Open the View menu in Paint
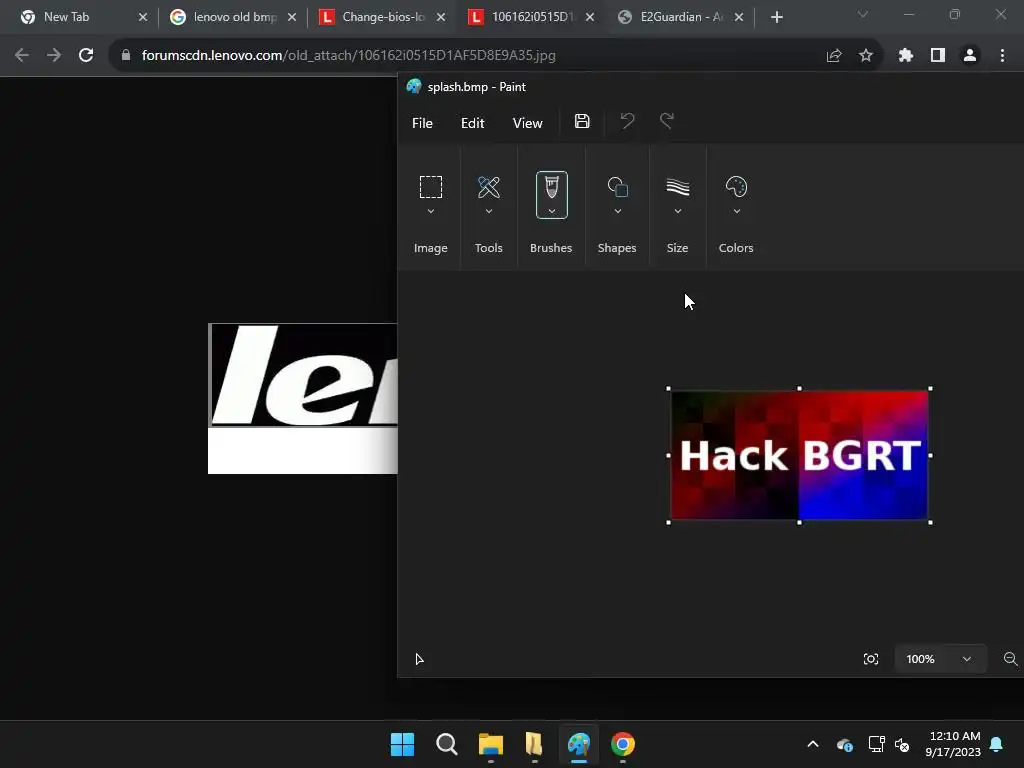The width and height of the screenshot is (1024, 768). 527,123
